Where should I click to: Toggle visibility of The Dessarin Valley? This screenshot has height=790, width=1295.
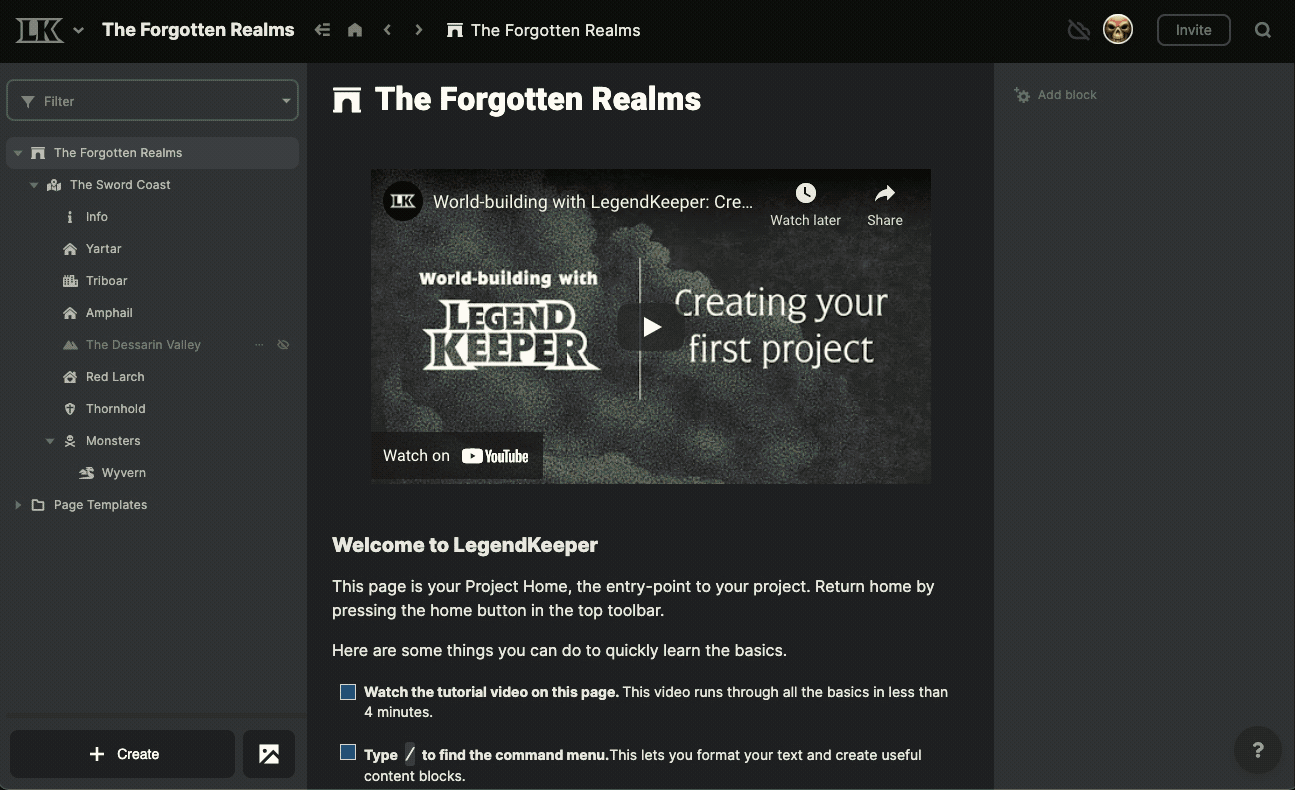[283, 345]
